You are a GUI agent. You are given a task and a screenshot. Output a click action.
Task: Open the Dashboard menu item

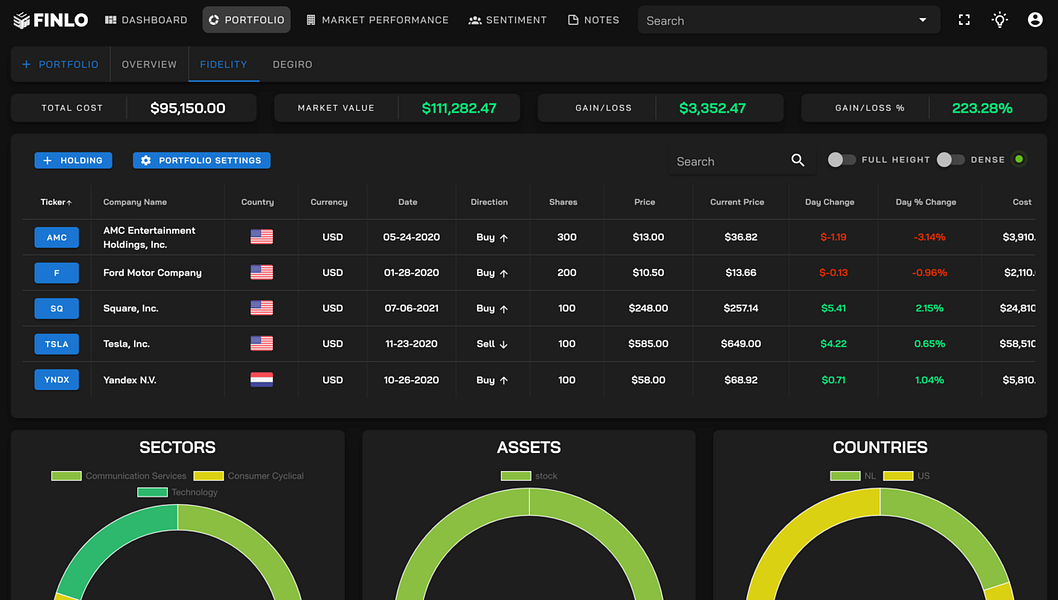pyautogui.click(x=146, y=20)
